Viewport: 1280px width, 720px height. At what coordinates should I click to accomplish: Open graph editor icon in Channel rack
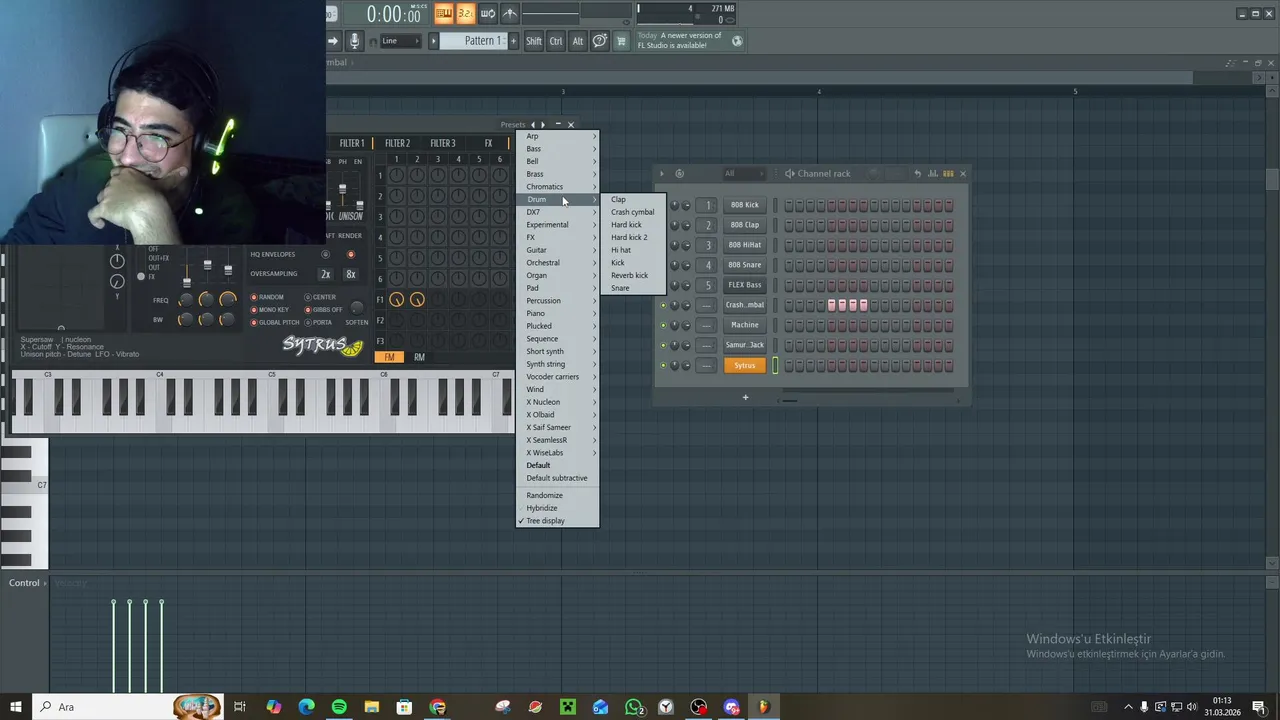[933, 174]
